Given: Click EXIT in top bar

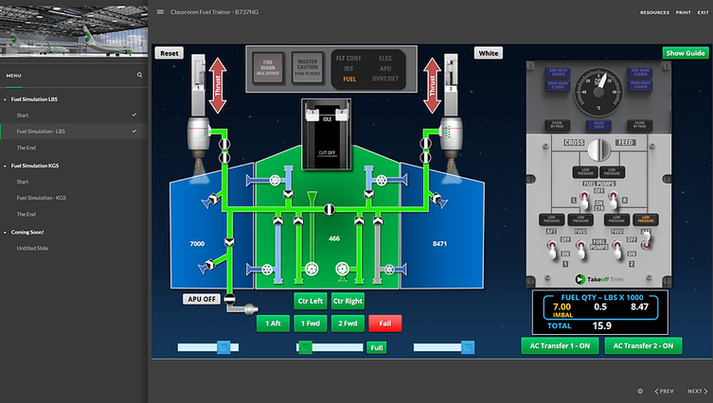Looking at the screenshot, I should (703, 12).
